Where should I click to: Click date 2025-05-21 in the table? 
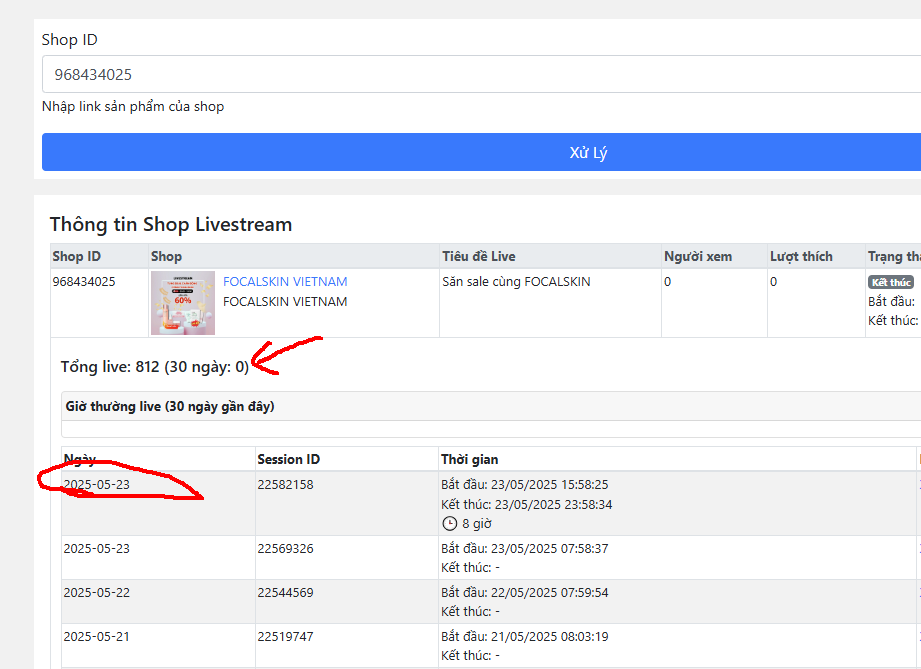96,637
